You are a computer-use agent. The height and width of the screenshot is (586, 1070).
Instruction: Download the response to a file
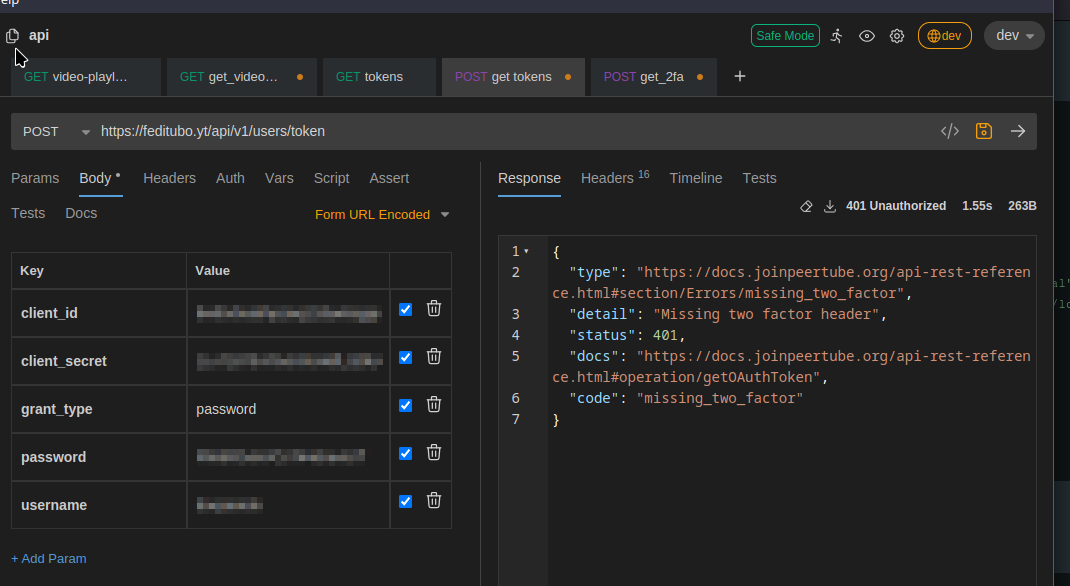point(829,206)
